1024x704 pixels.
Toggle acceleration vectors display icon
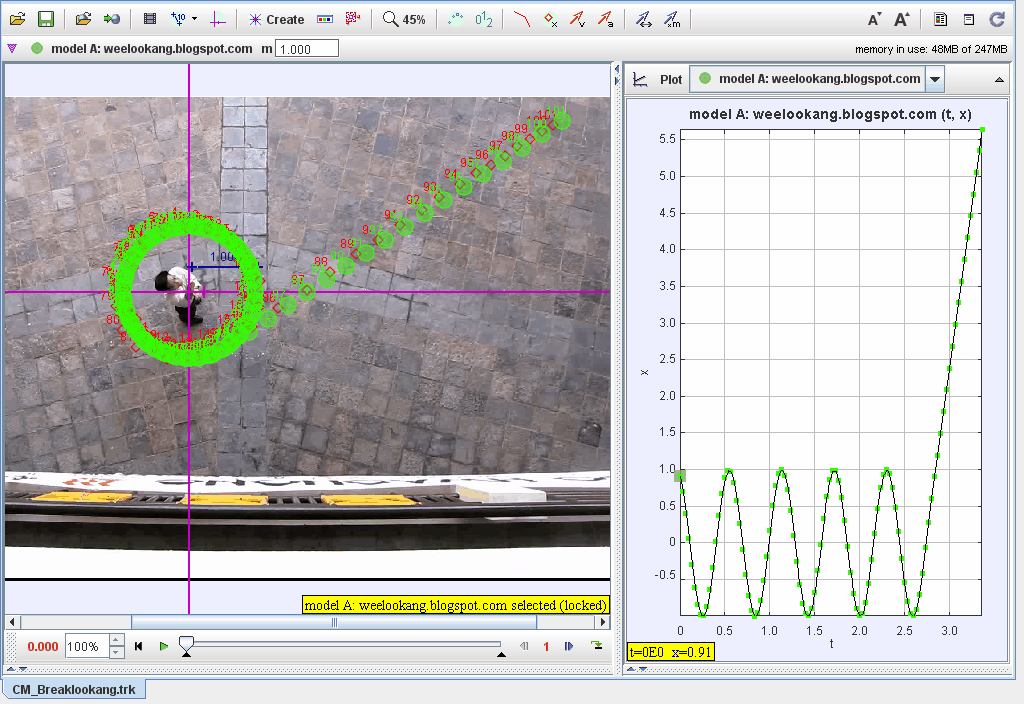click(x=605, y=19)
